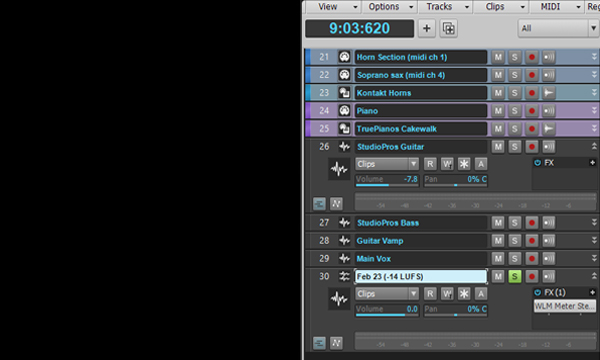The width and height of the screenshot is (600, 360).
Task: Click Kontakt Horns synth track icon
Action: tap(344, 93)
